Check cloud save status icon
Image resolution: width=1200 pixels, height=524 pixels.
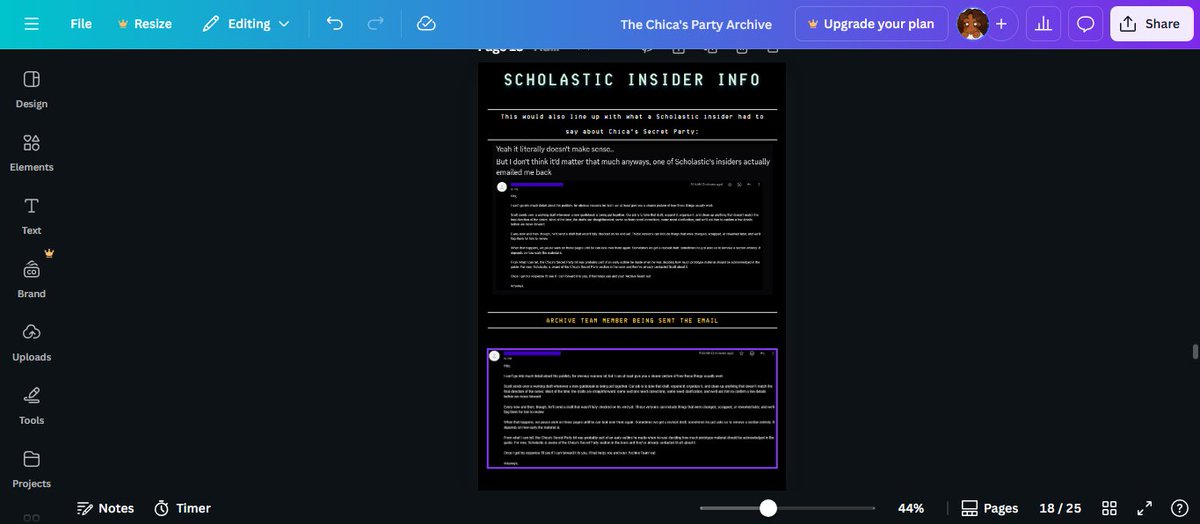tap(426, 23)
